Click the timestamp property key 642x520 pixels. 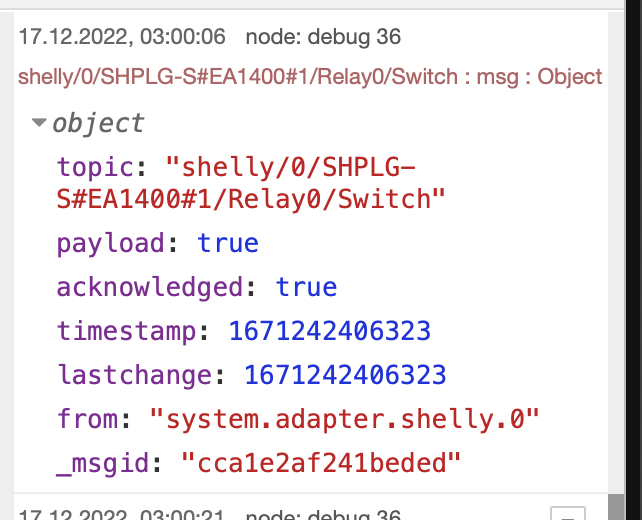click(127, 331)
